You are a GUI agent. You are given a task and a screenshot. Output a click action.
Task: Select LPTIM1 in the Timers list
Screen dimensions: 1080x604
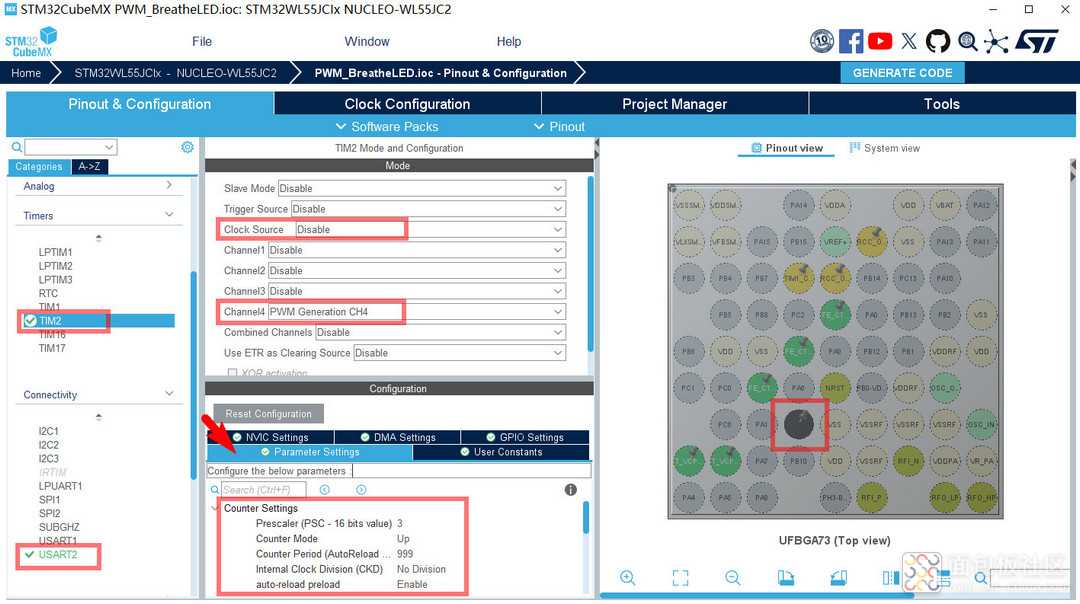pos(55,252)
